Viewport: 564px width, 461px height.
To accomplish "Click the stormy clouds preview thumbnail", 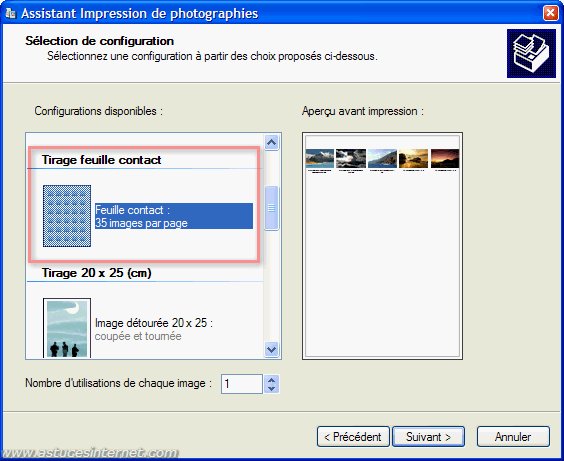I will click(351, 159).
